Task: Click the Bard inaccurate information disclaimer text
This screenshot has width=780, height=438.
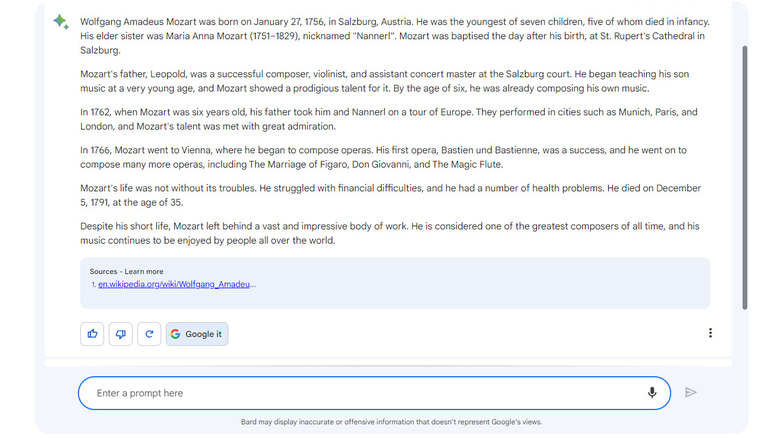Action: coord(391,422)
